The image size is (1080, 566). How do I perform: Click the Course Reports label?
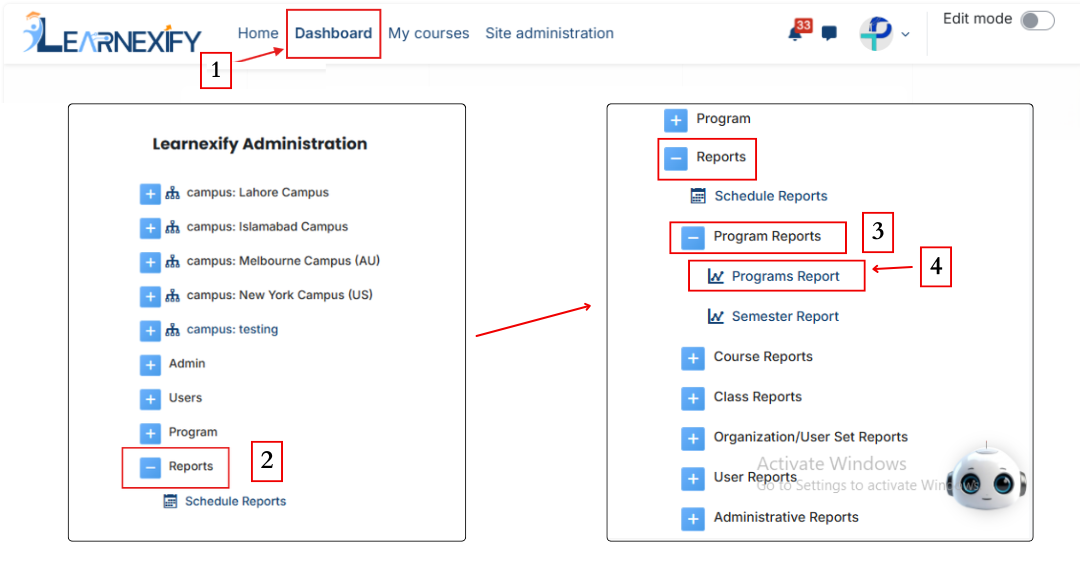coord(763,357)
